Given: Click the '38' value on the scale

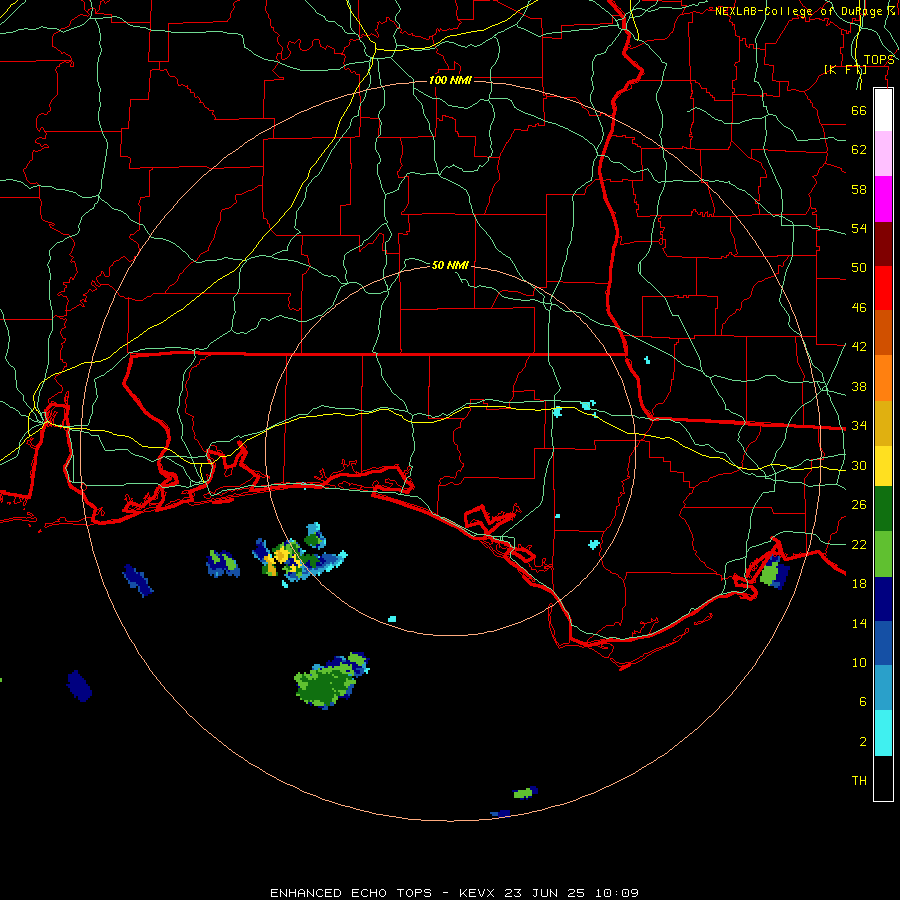Looking at the screenshot, I should (859, 386).
